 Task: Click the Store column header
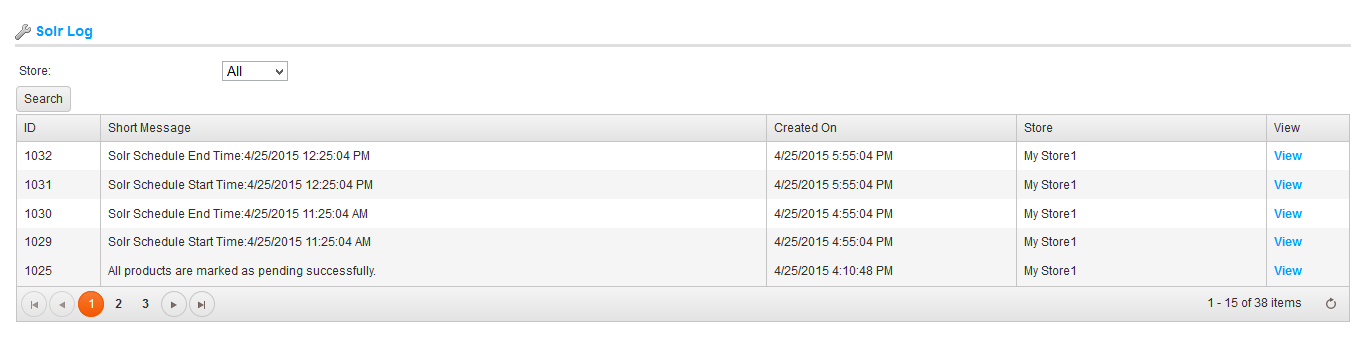click(x=1141, y=128)
